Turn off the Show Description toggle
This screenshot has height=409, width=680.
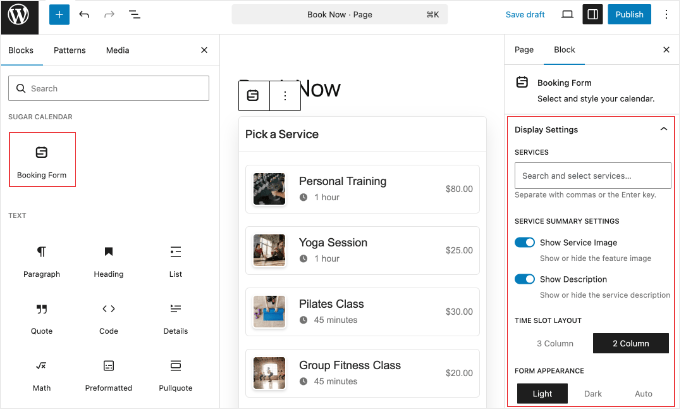[524, 279]
